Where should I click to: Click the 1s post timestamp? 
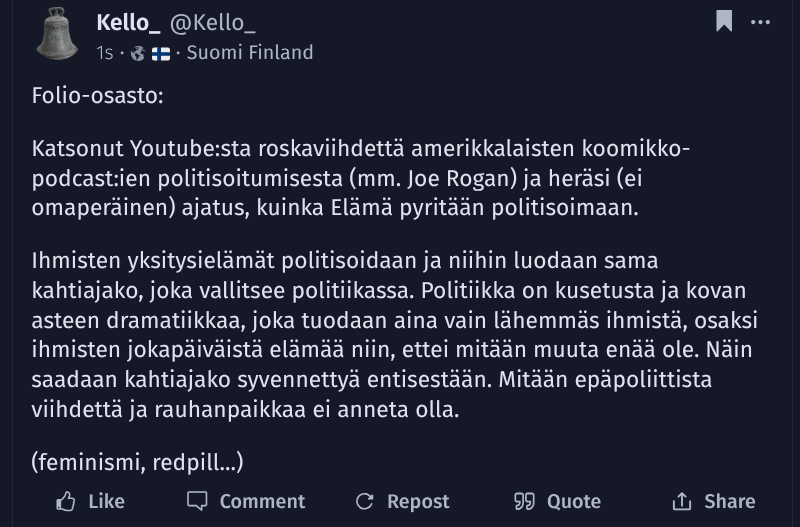(105, 53)
